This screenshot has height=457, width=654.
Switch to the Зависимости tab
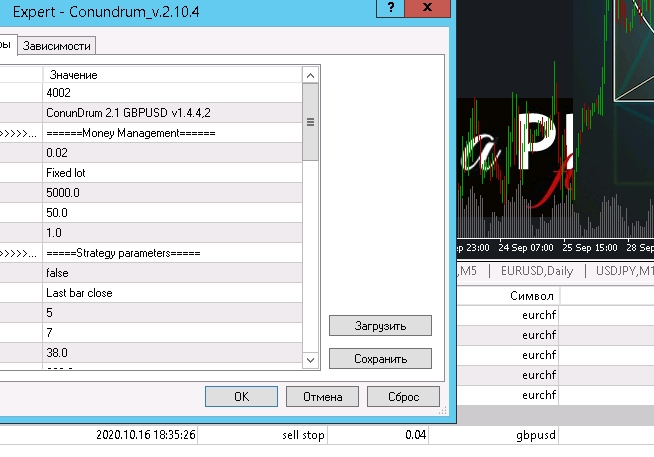pos(57,46)
